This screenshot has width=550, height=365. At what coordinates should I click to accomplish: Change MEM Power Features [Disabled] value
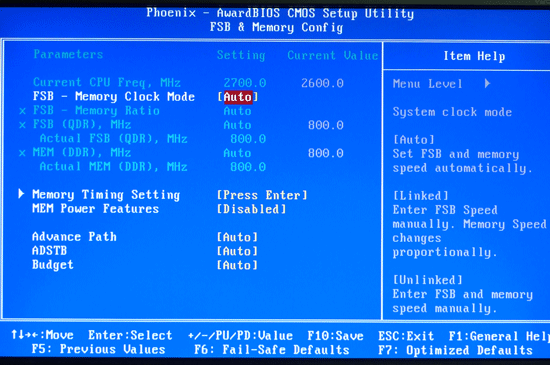coord(251,209)
